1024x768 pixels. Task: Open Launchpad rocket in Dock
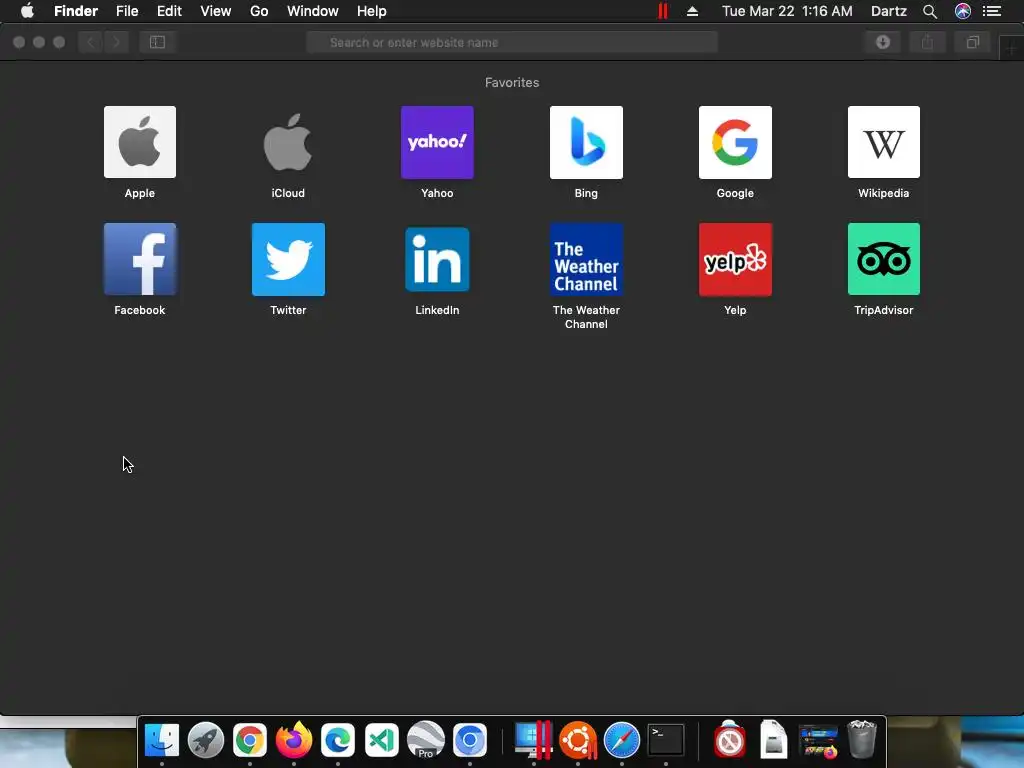[206, 741]
